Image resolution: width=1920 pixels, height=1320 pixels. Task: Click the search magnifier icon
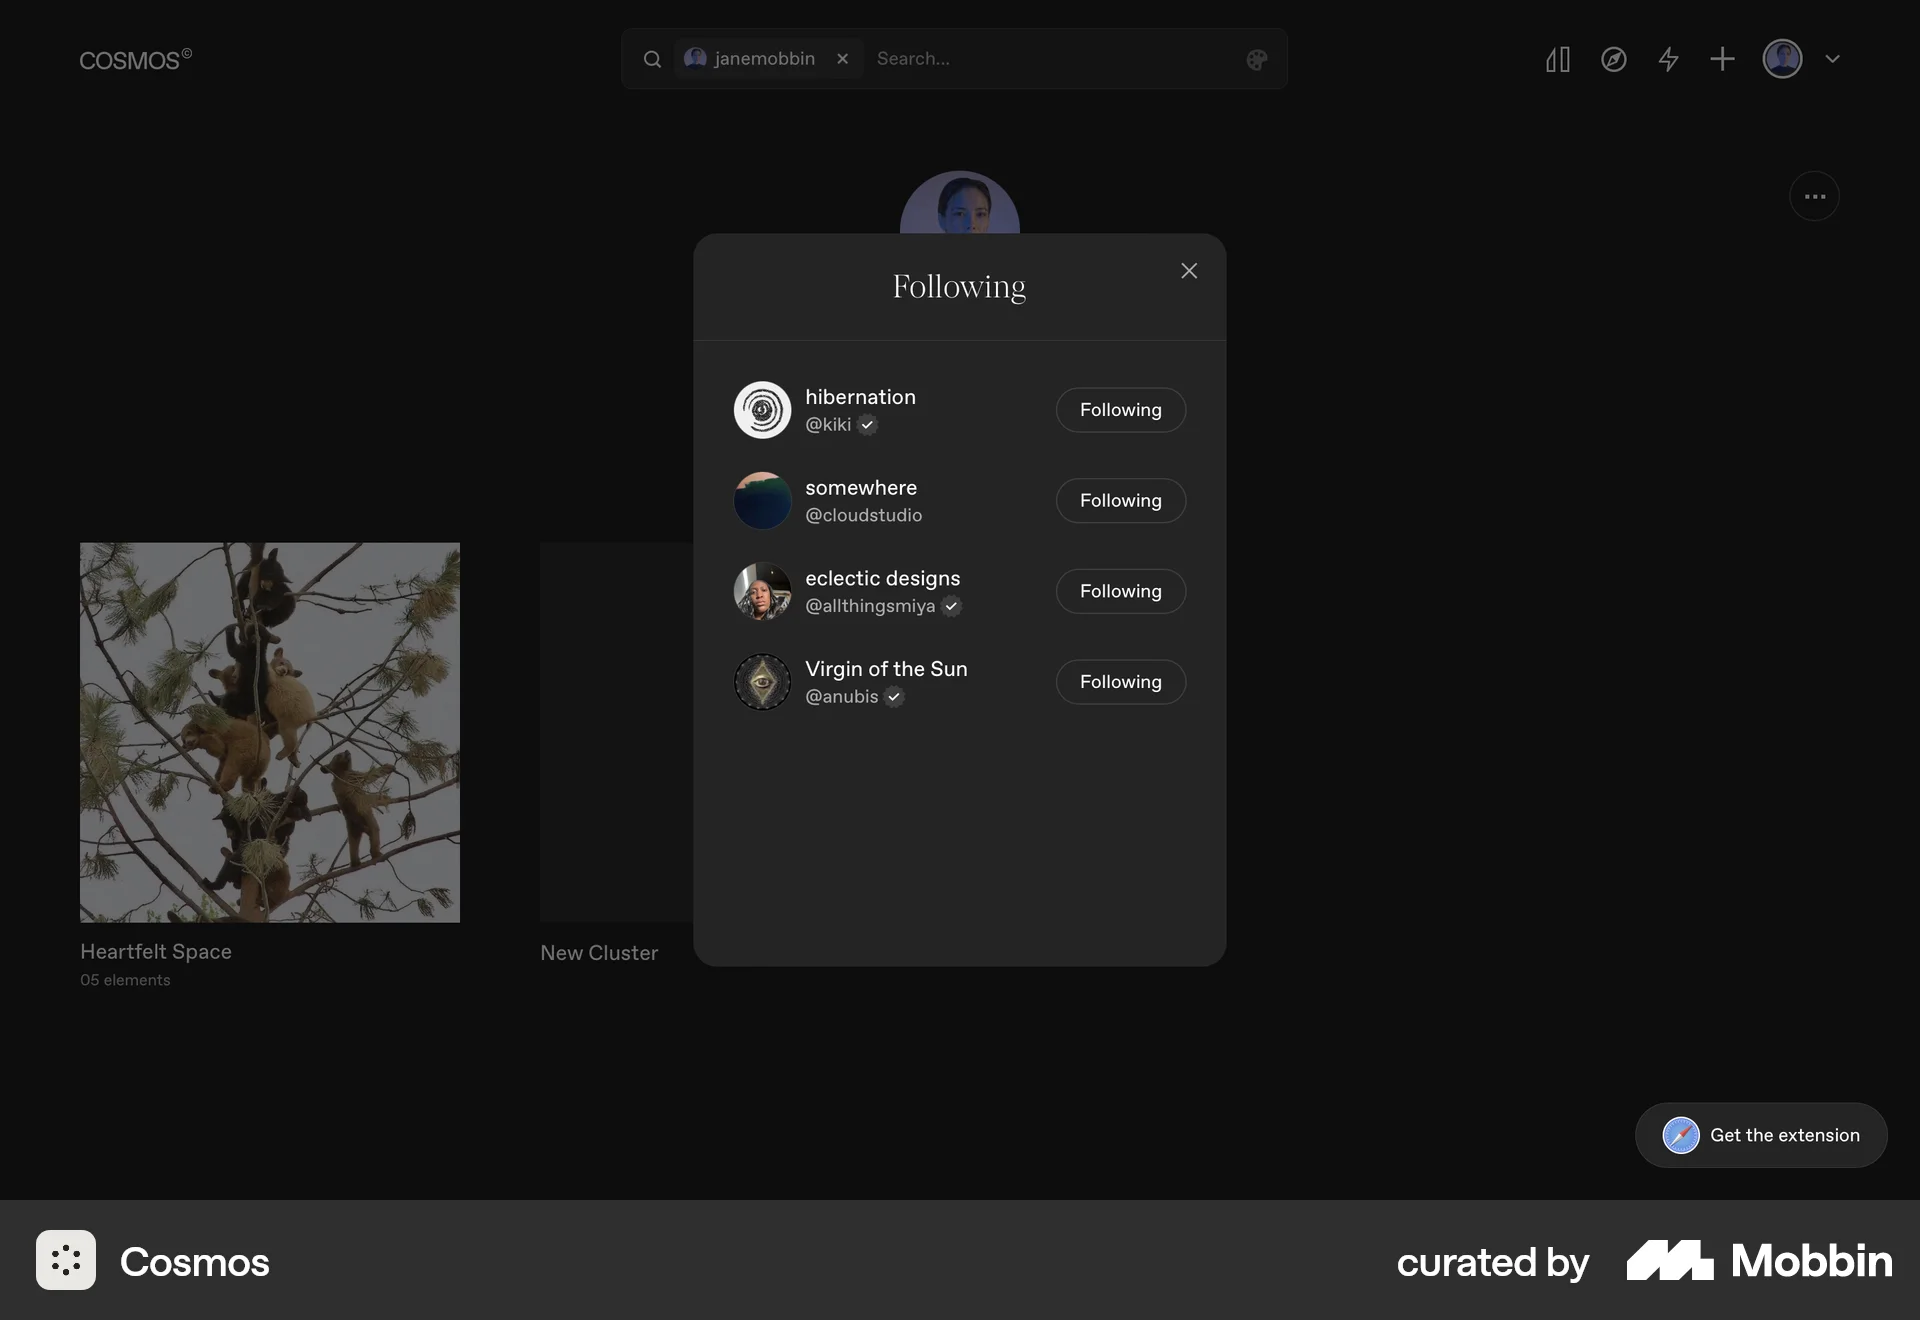point(652,59)
